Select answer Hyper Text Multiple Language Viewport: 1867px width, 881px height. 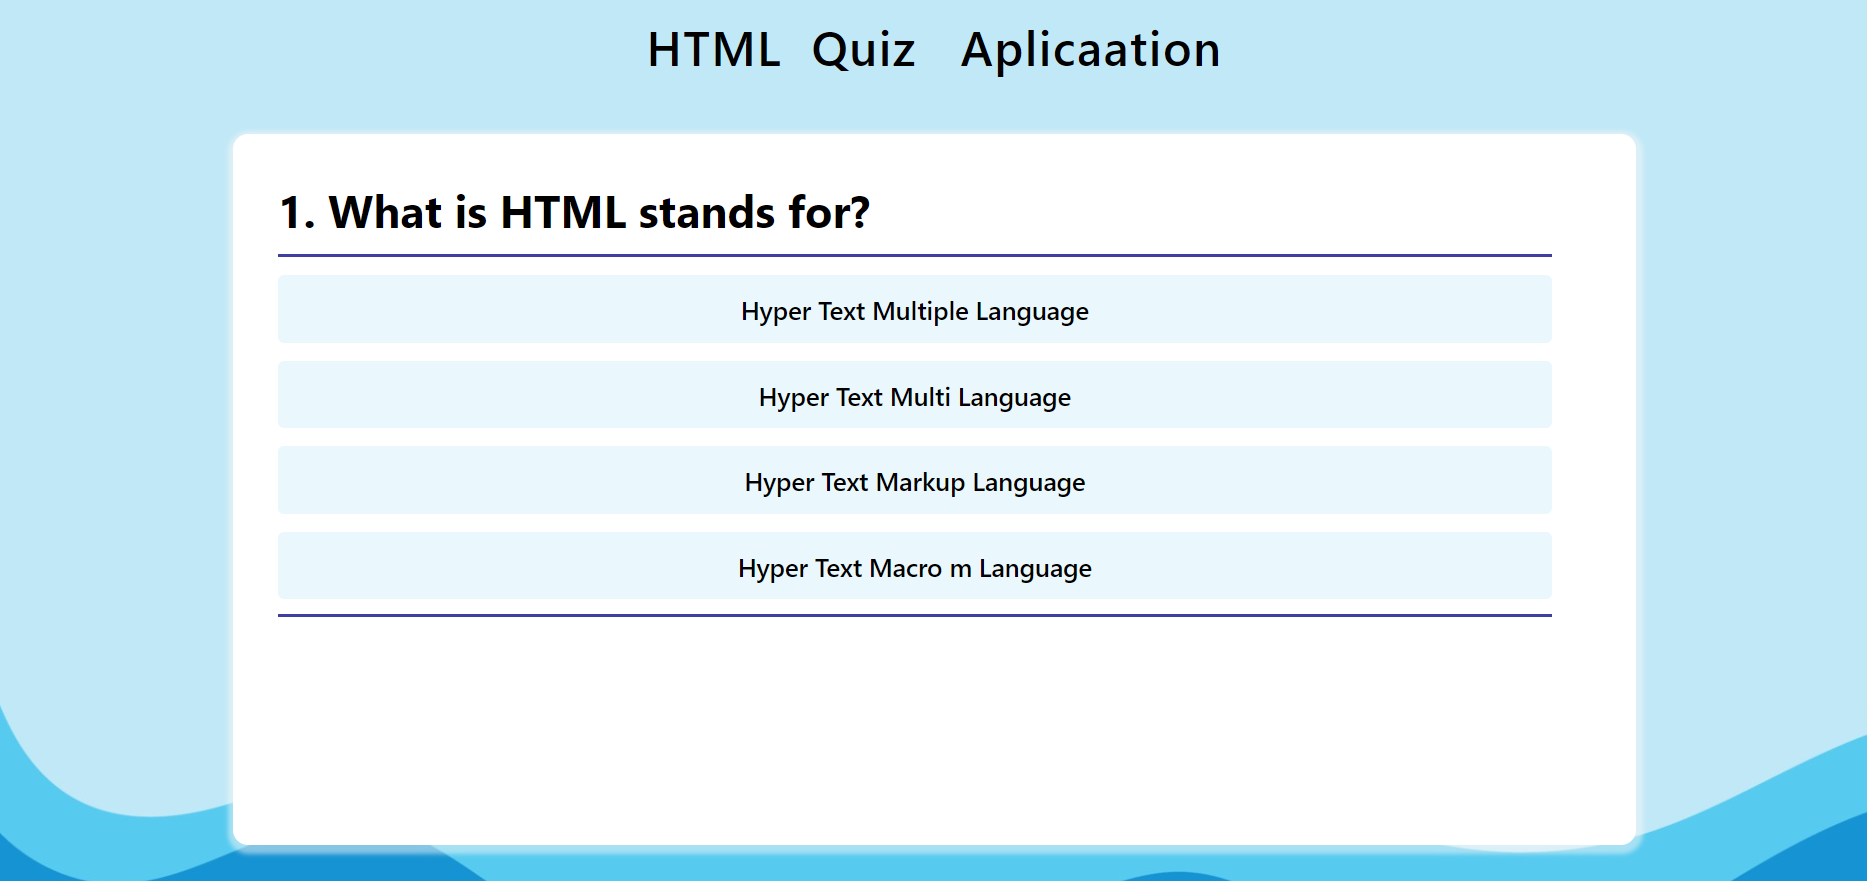914,310
